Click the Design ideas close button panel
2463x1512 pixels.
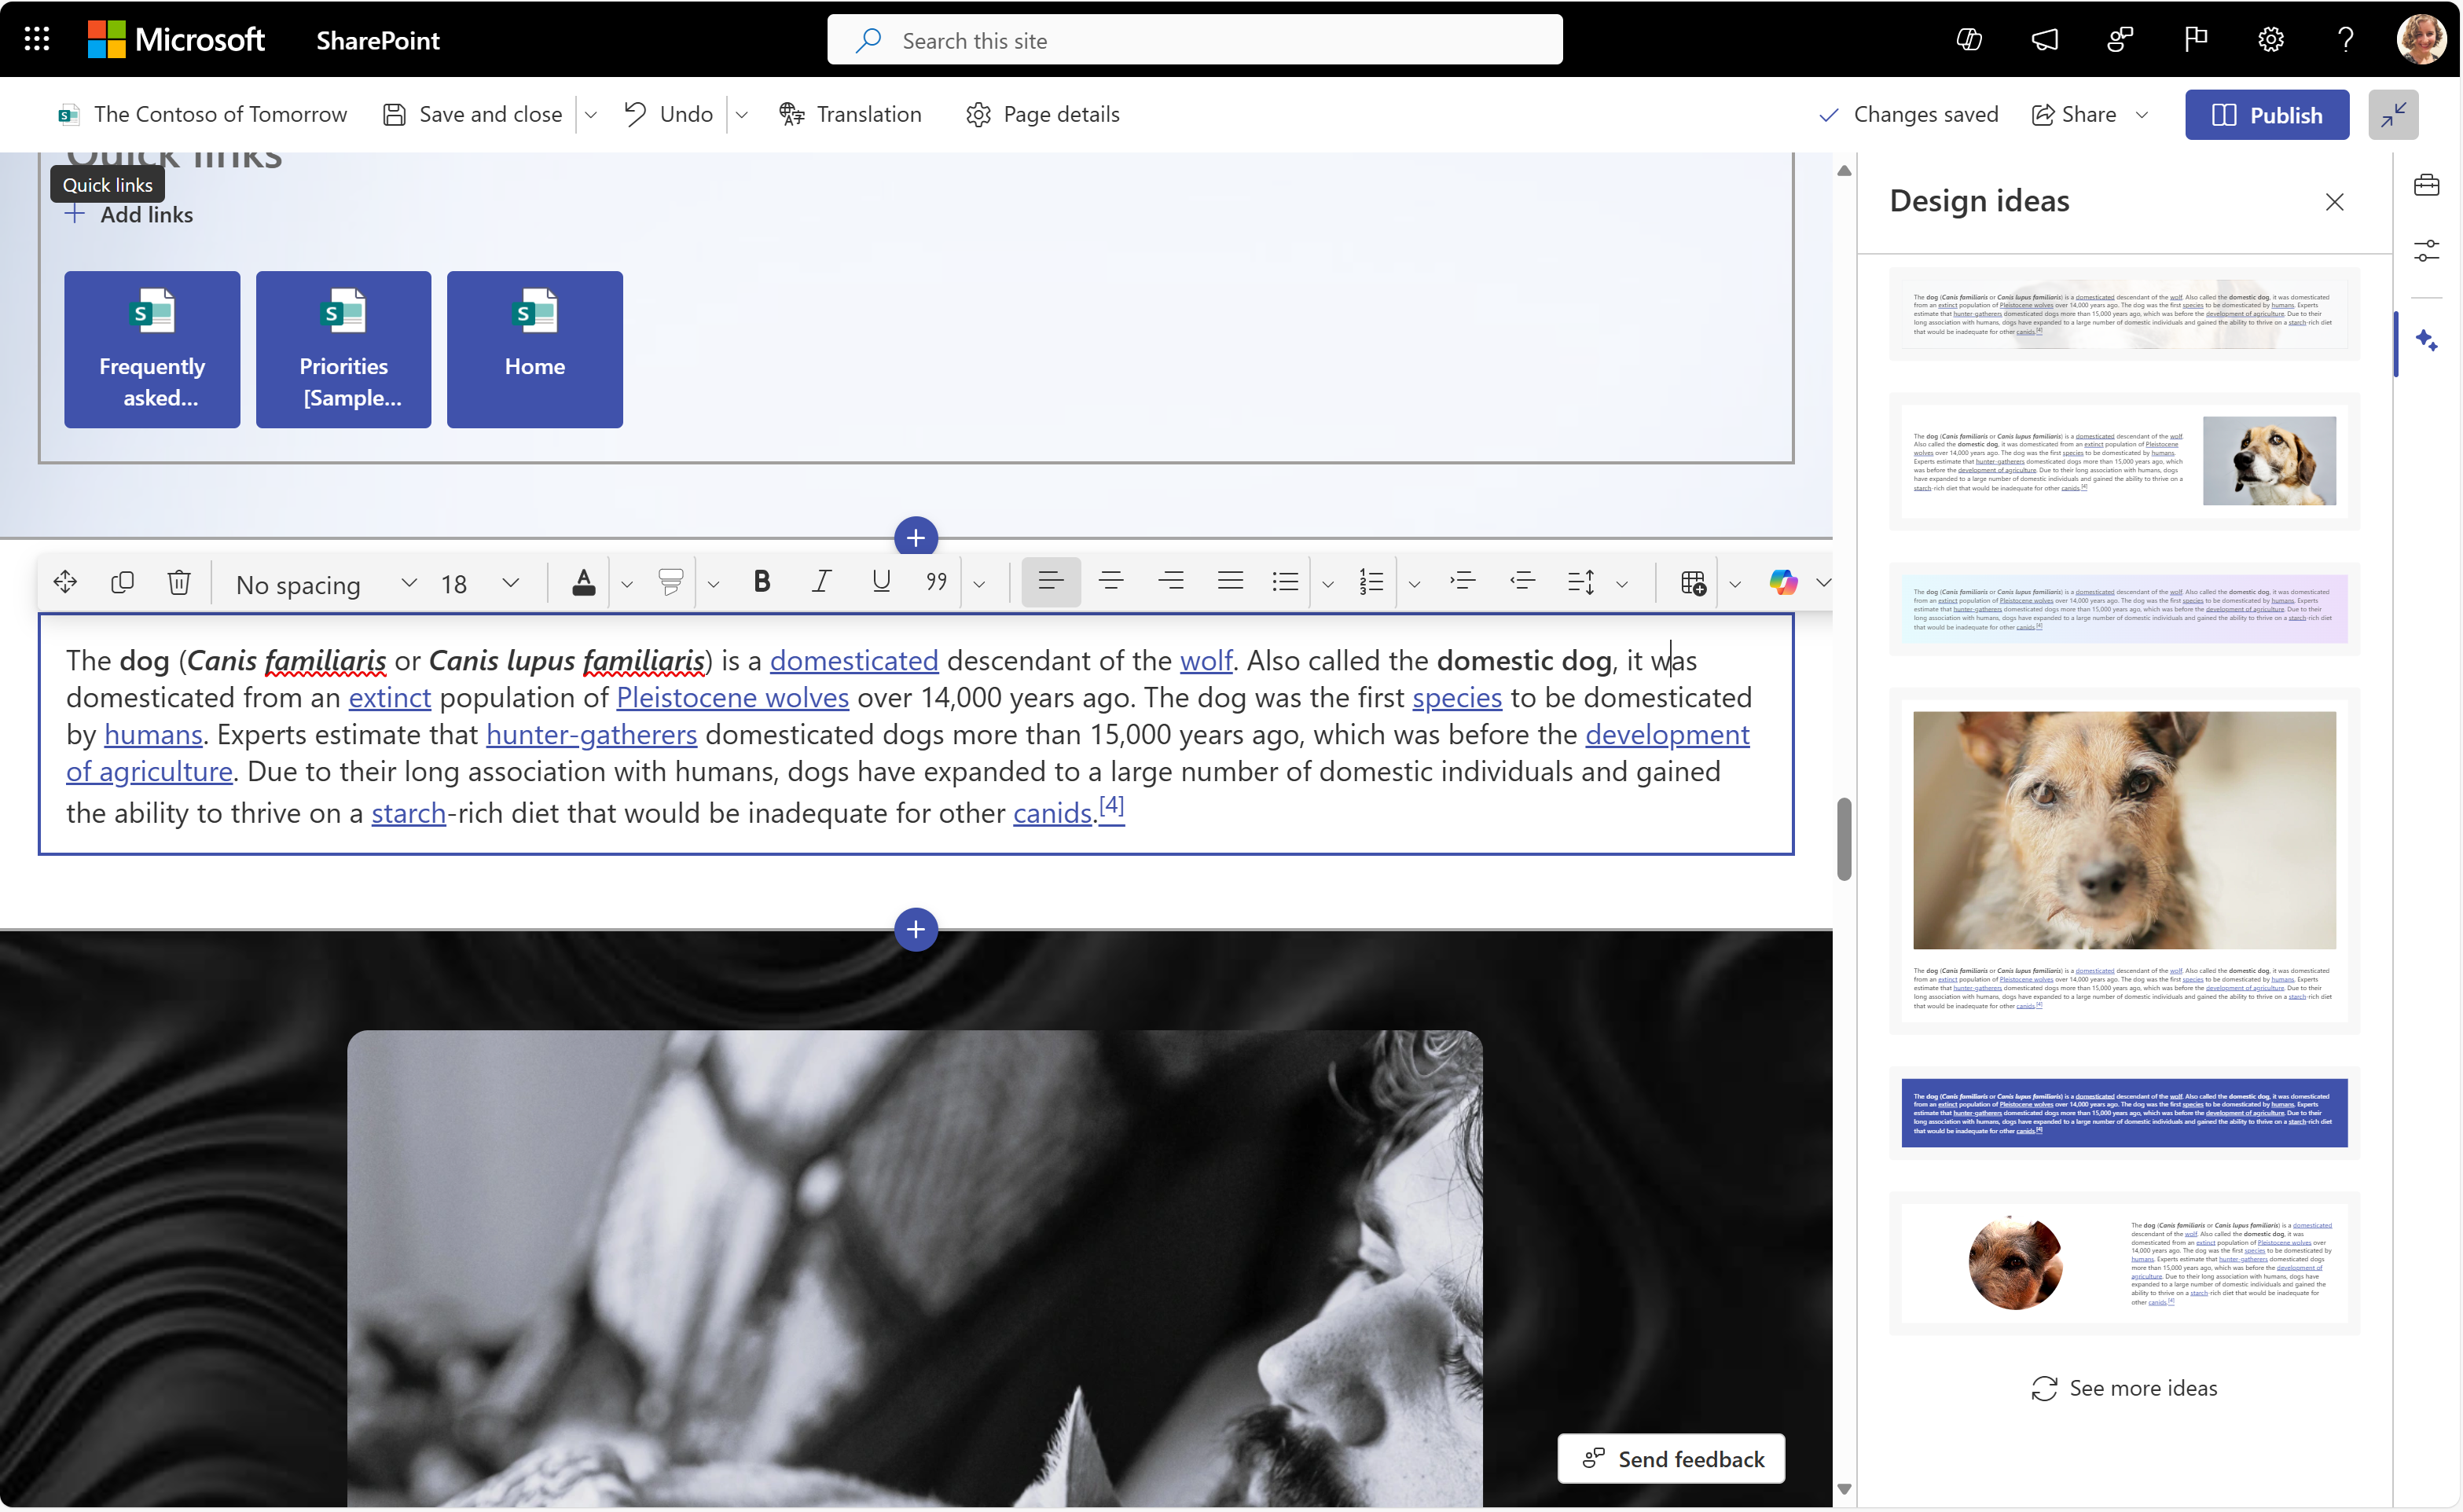point(2335,200)
